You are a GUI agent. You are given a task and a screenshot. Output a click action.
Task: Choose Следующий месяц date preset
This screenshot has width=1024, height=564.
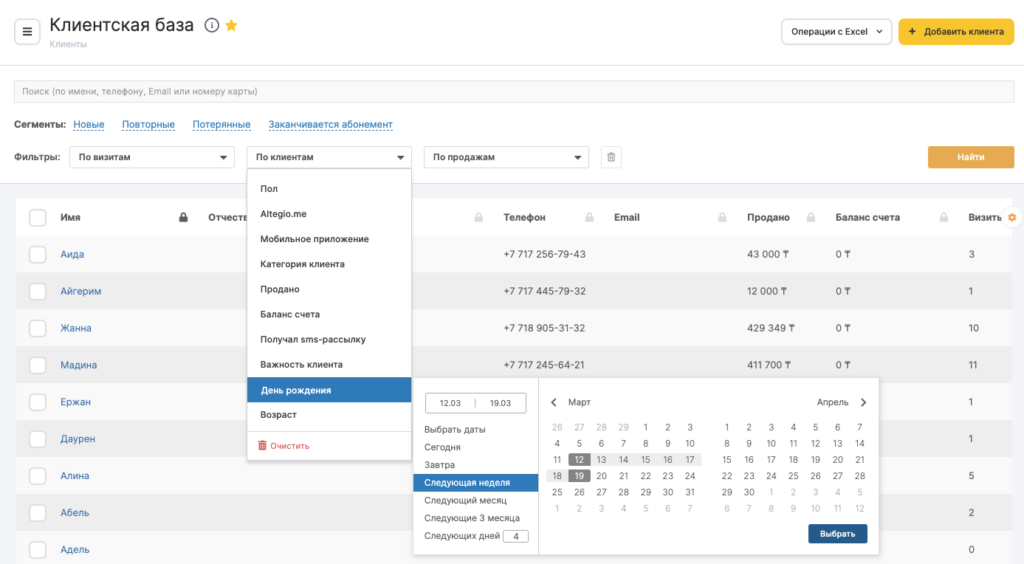pyautogui.click(x=465, y=500)
